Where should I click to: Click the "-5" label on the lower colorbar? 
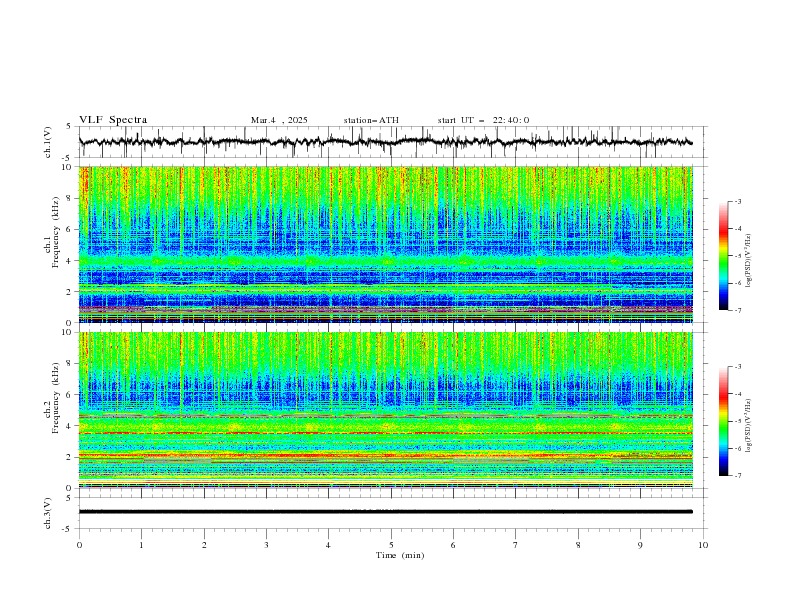737,421
